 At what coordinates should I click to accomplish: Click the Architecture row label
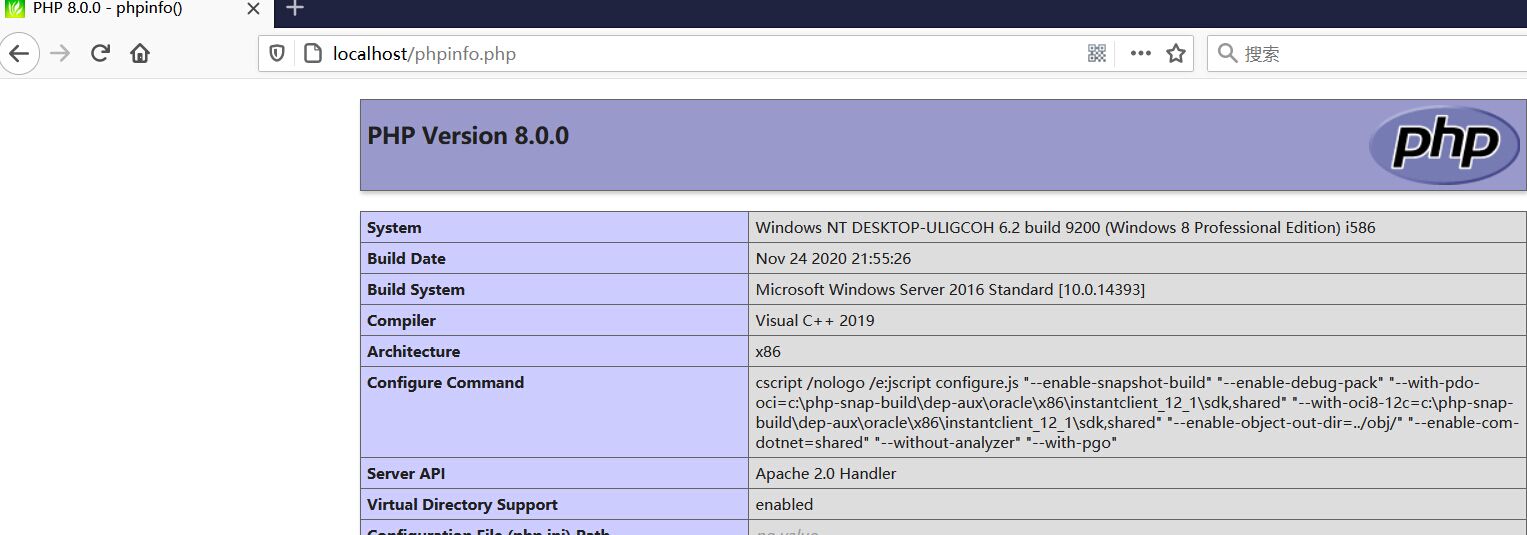coord(413,352)
